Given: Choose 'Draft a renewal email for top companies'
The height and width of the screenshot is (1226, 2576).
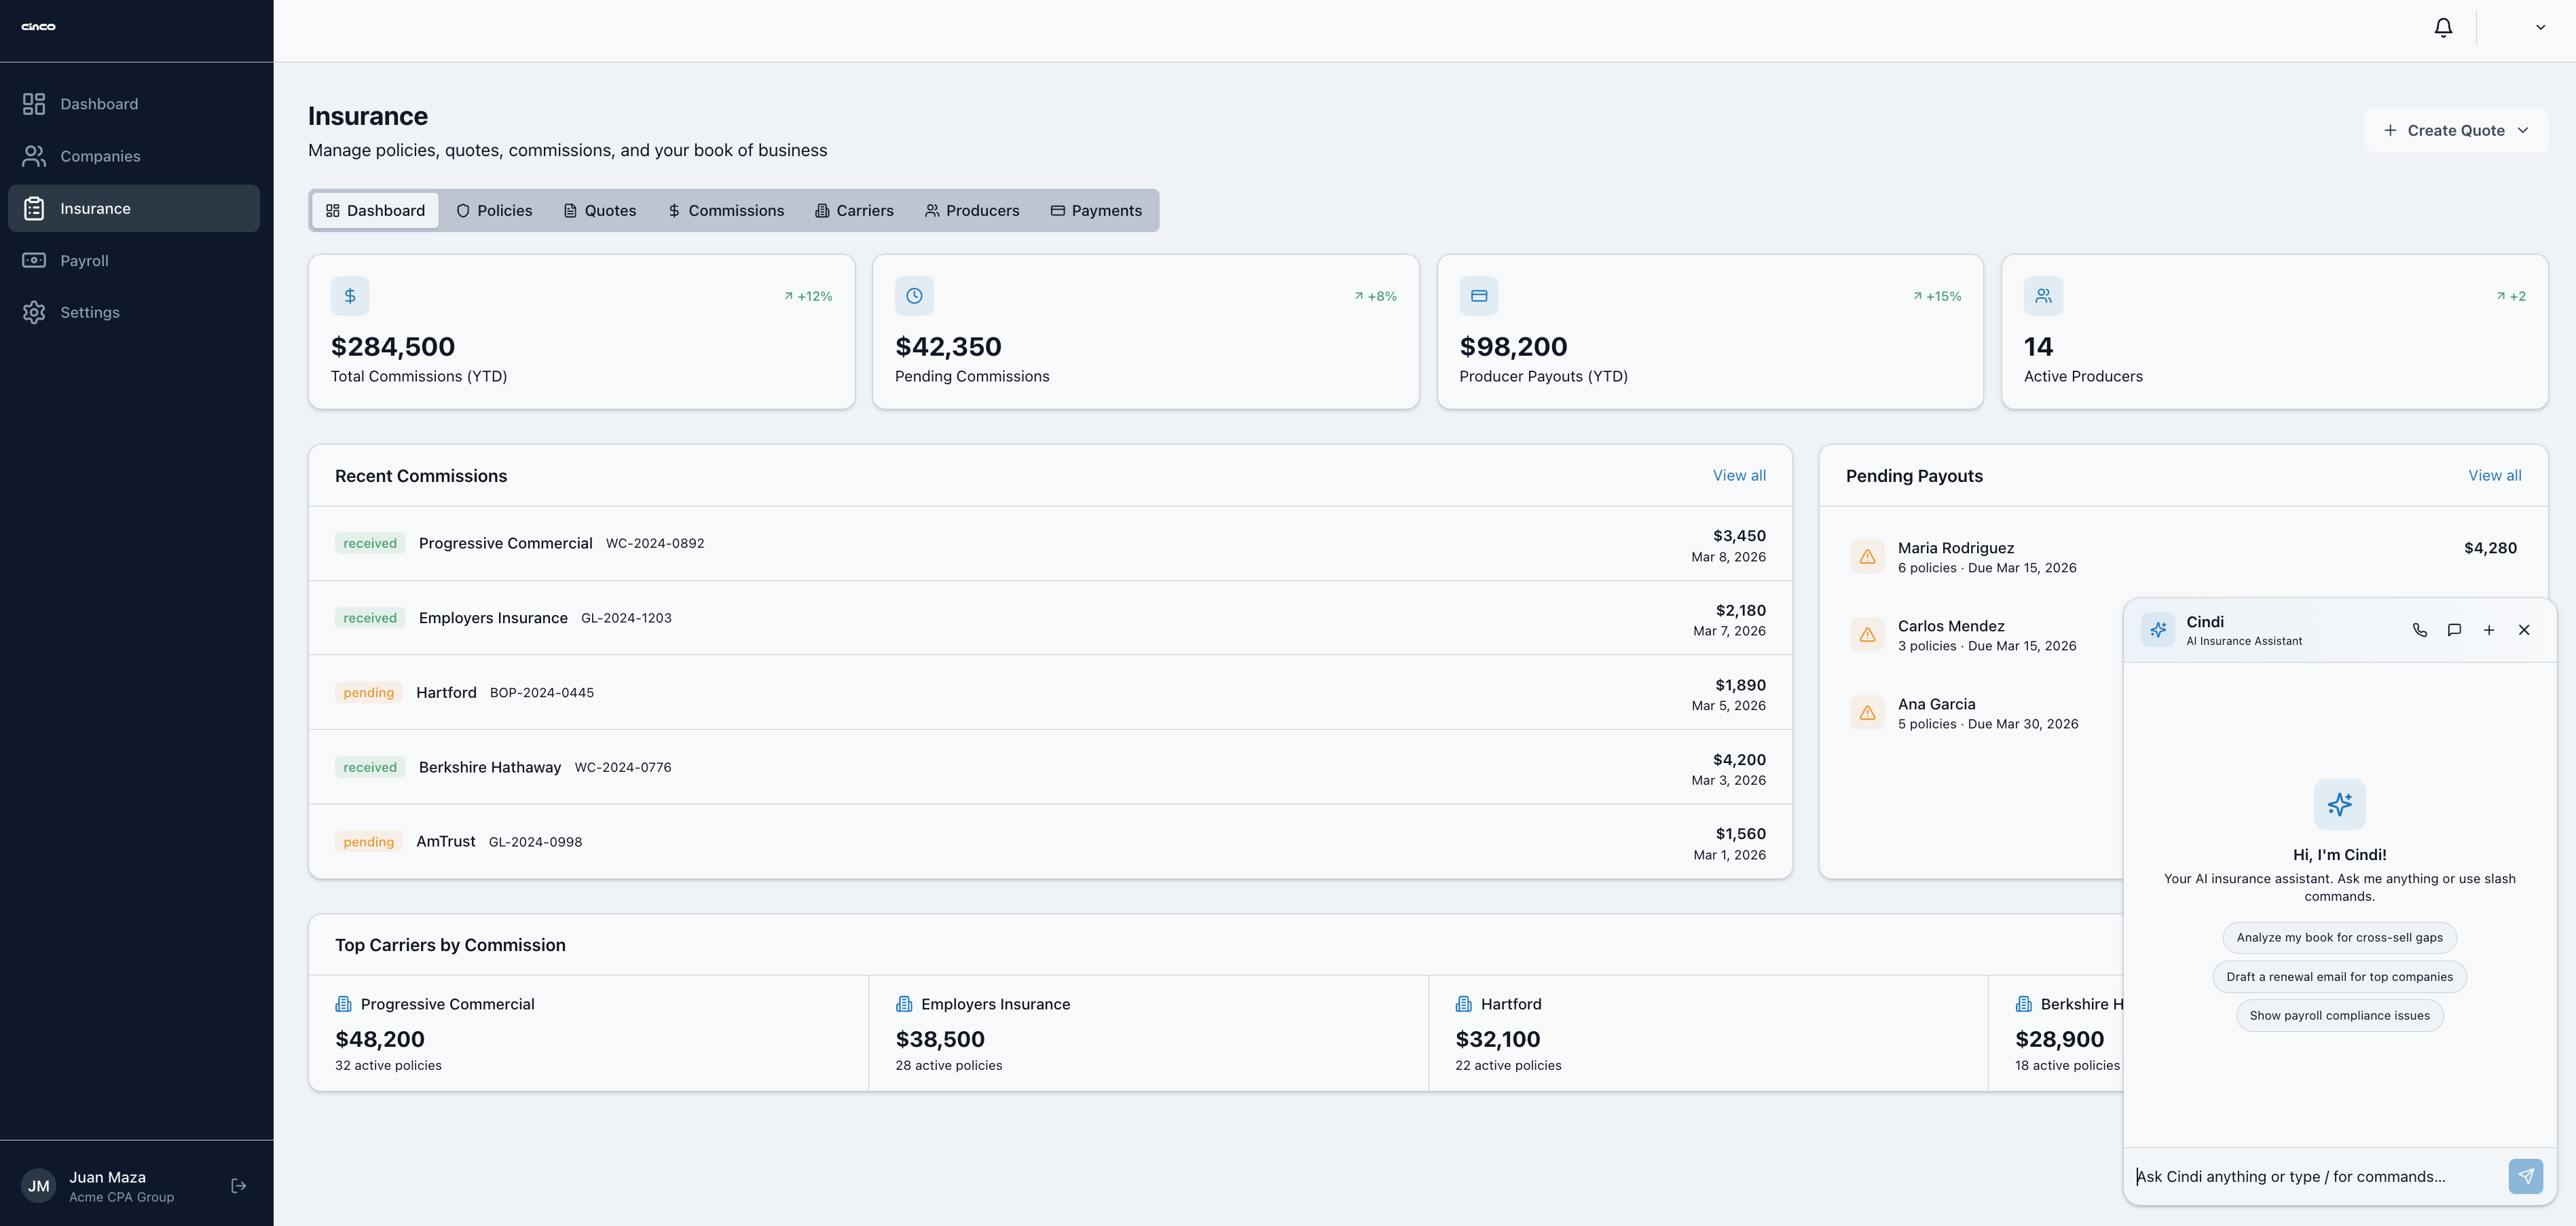Looking at the screenshot, I should click(x=2339, y=977).
